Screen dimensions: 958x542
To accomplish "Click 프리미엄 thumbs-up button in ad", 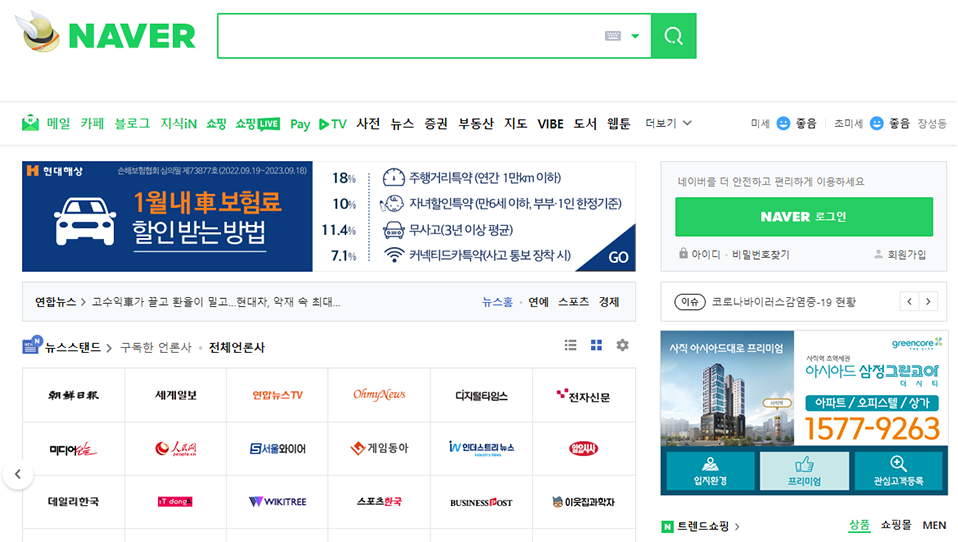I will (804, 471).
